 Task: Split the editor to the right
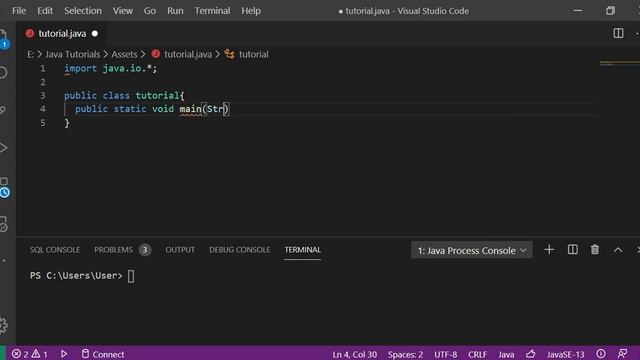coord(618,33)
